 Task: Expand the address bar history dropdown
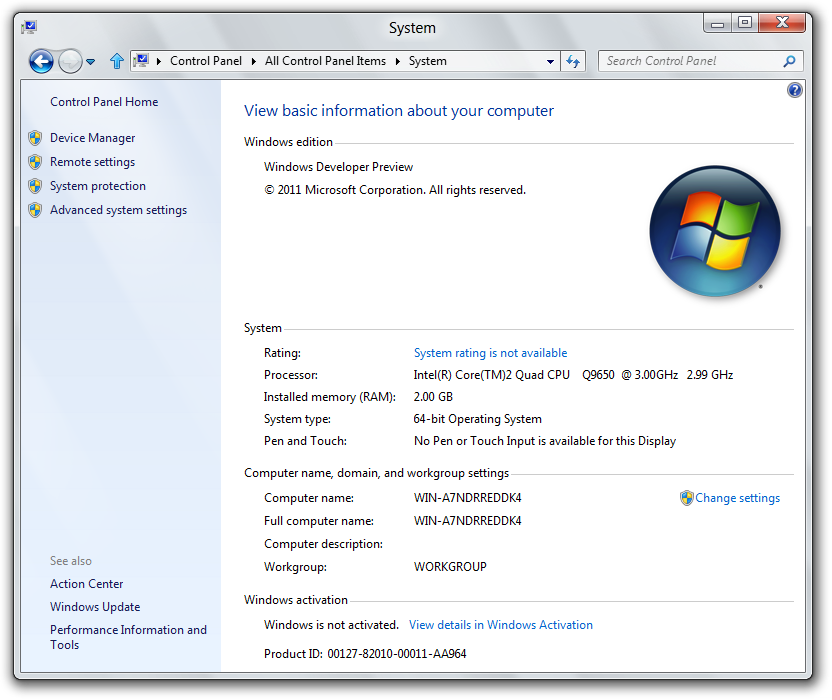550,61
